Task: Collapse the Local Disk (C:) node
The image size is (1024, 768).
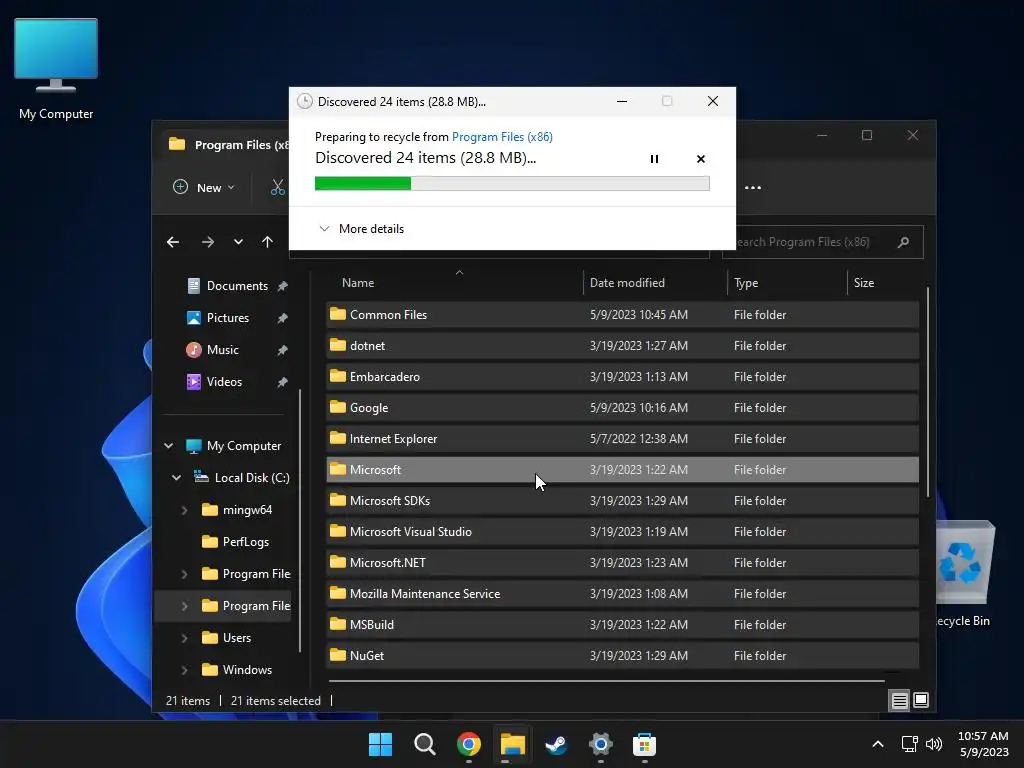Action: pyautogui.click(x=176, y=478)
